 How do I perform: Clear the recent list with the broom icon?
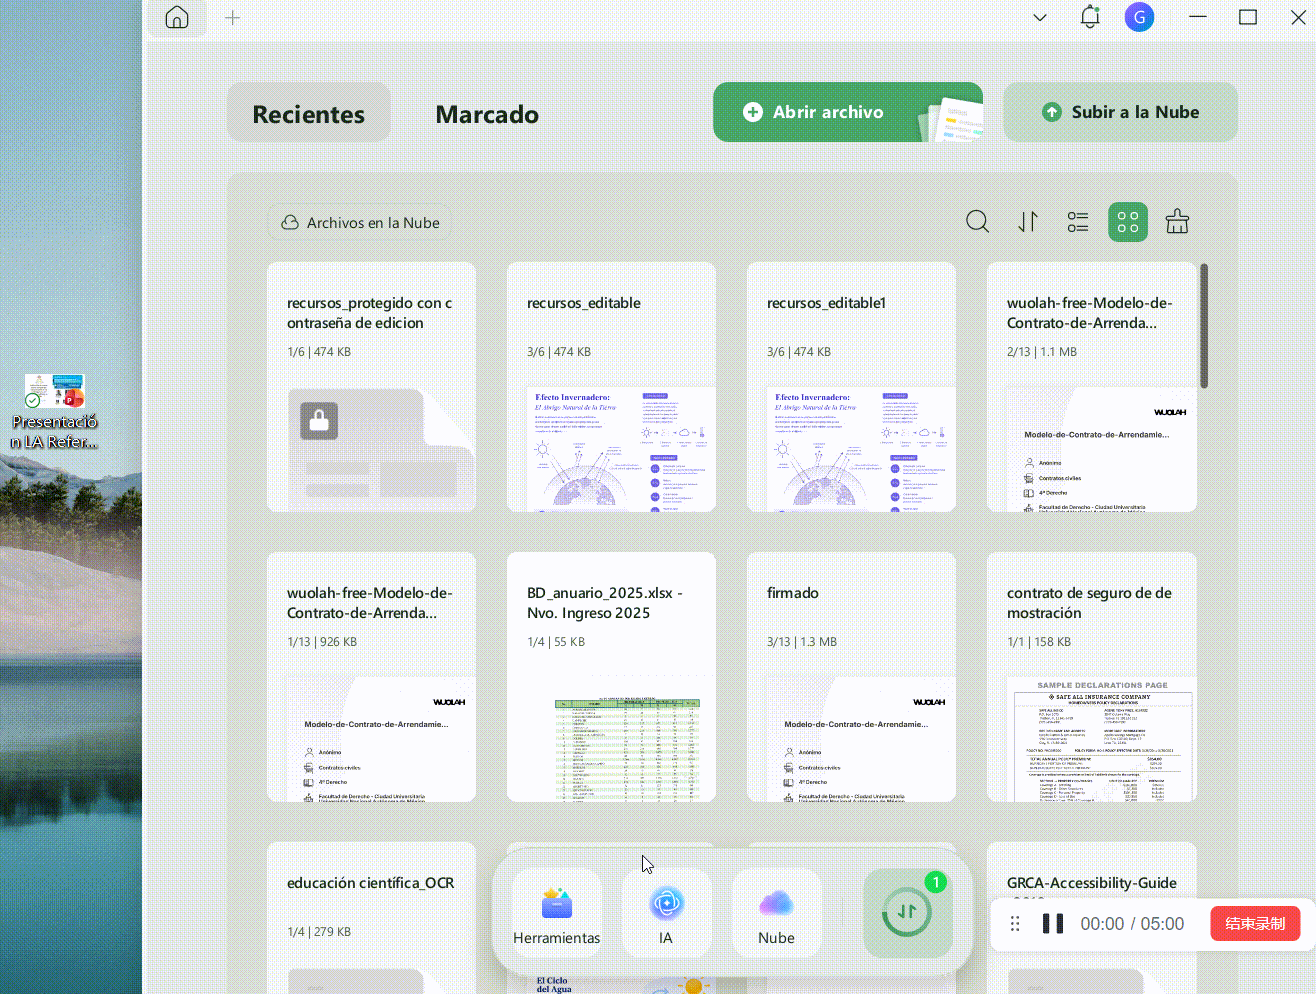[1178, 222]
